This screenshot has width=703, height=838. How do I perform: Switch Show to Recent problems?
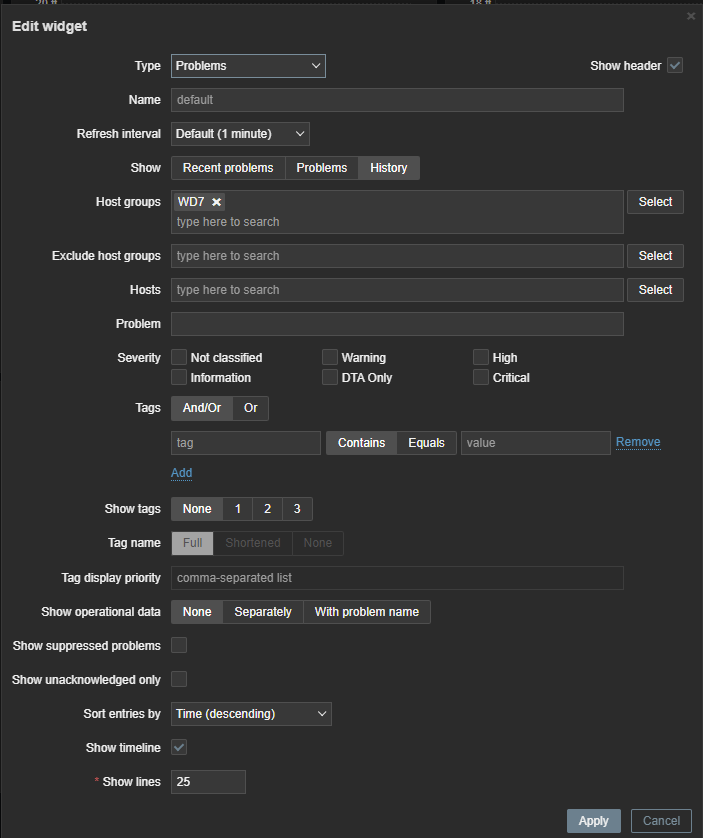point(228,168)
